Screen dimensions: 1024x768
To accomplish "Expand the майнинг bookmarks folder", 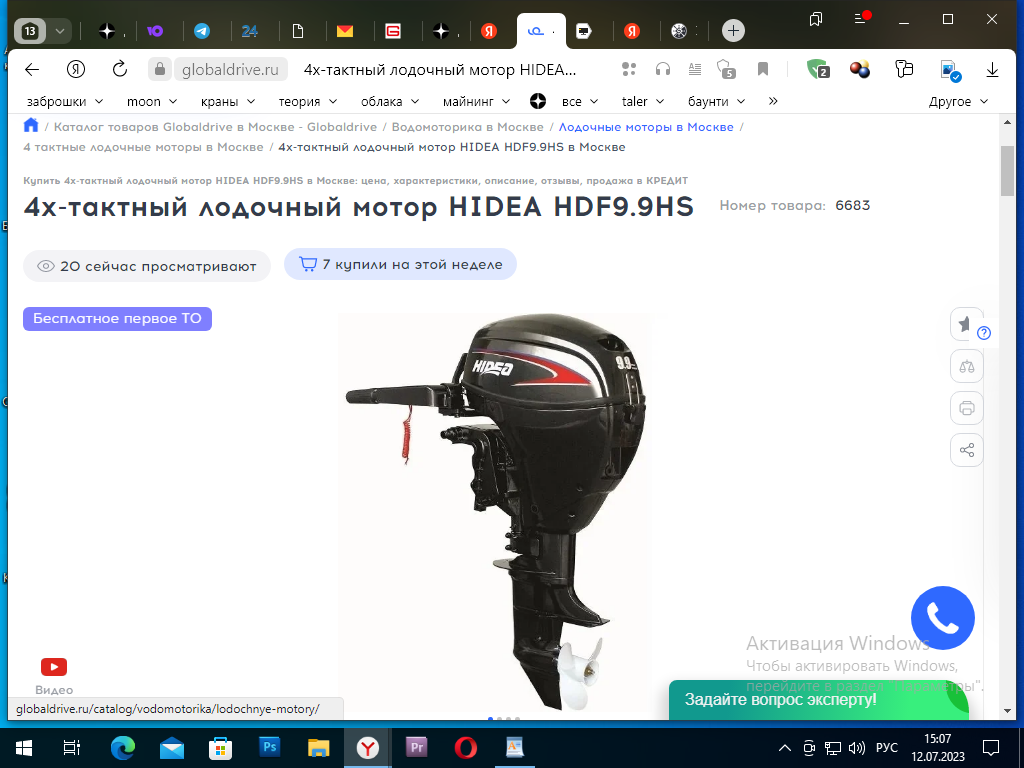I will coord(476,101).
